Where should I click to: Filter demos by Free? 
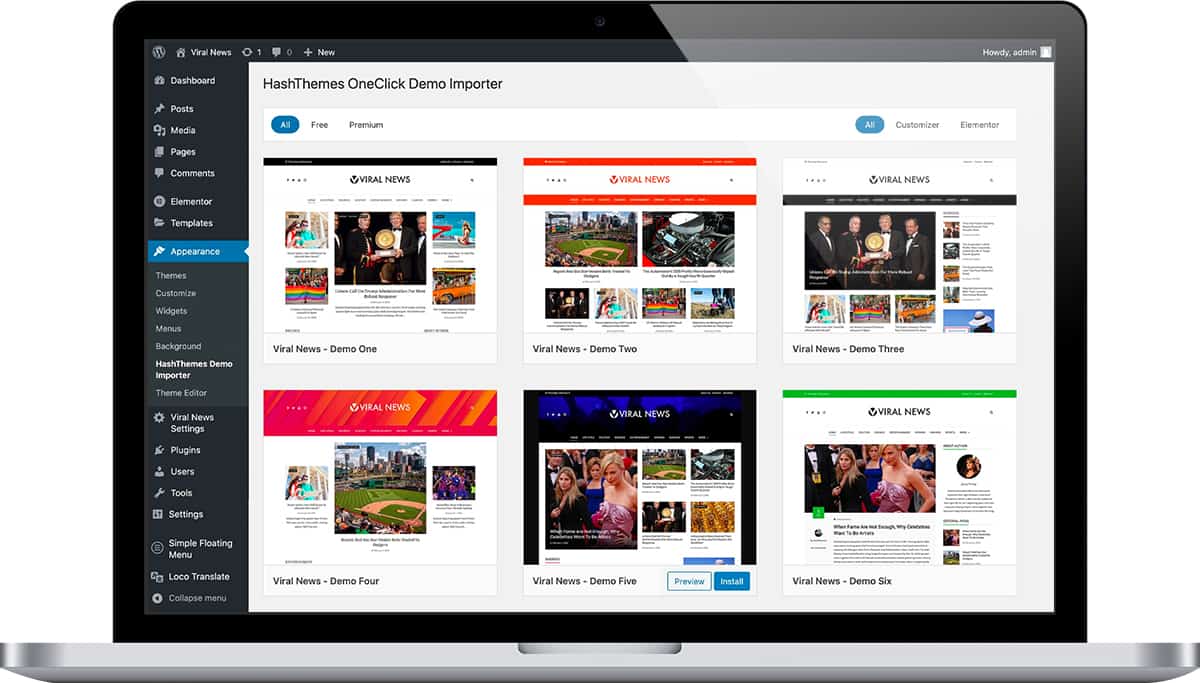pos(319,125)
